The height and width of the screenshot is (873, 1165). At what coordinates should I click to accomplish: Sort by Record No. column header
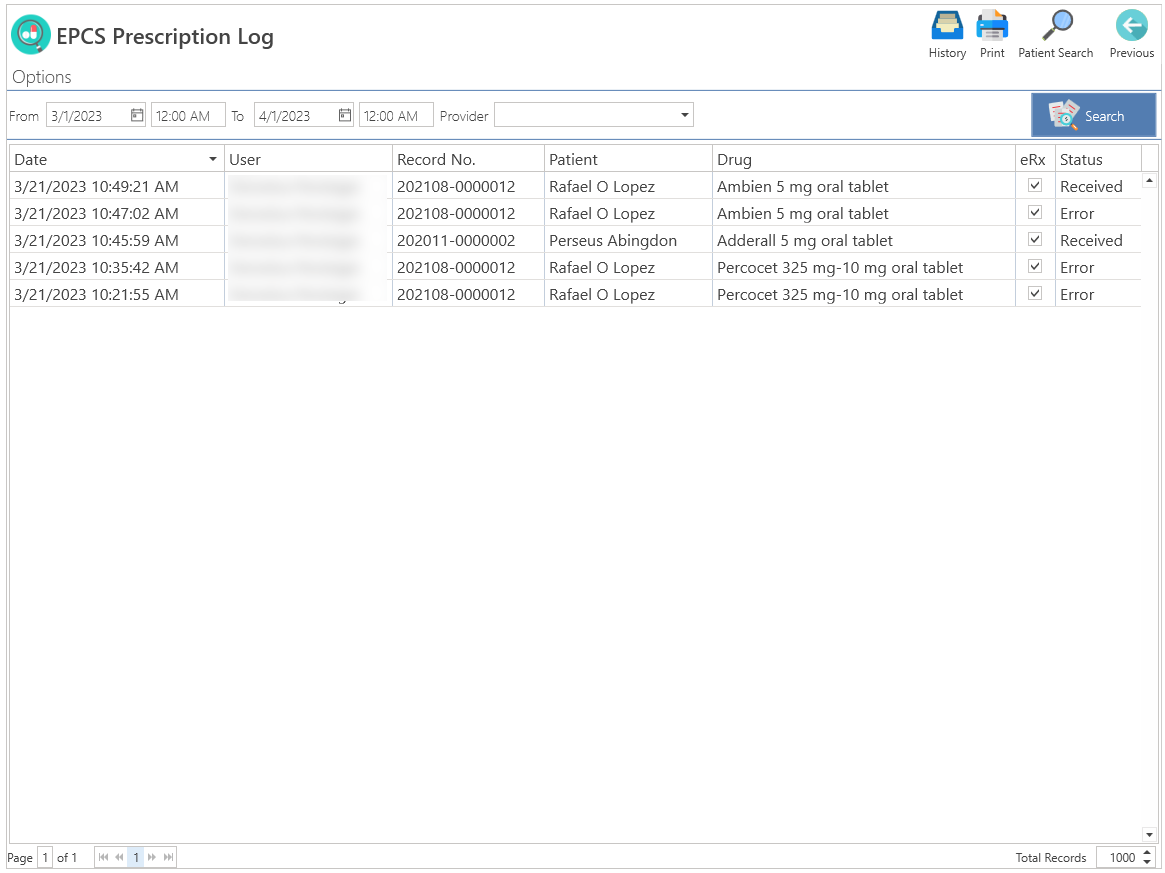468,159
